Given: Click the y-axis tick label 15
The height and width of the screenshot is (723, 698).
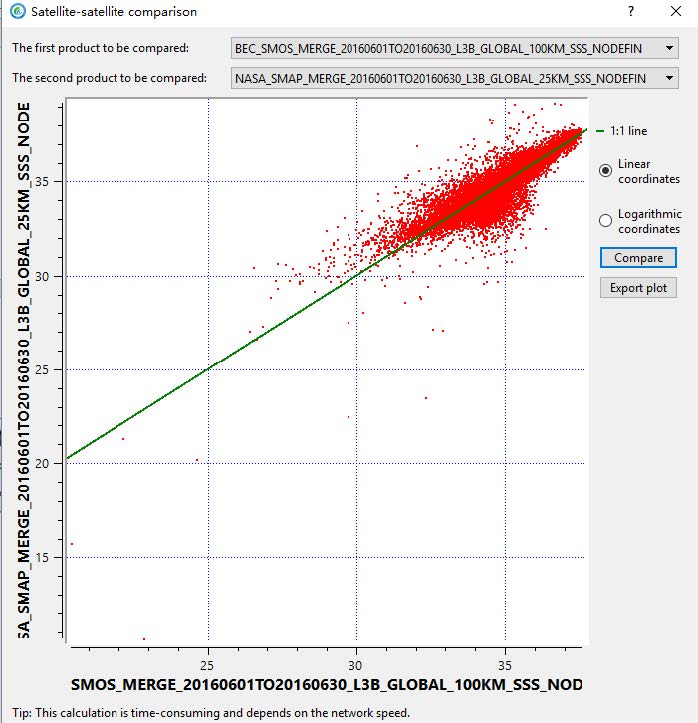Looking at the screenshot, I should coord(41,557).
